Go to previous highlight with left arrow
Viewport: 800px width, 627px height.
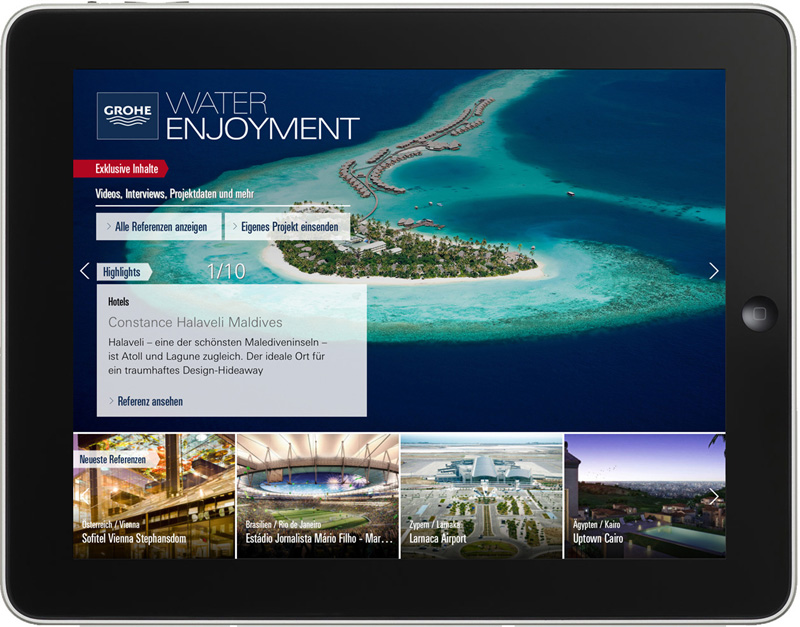84,271
